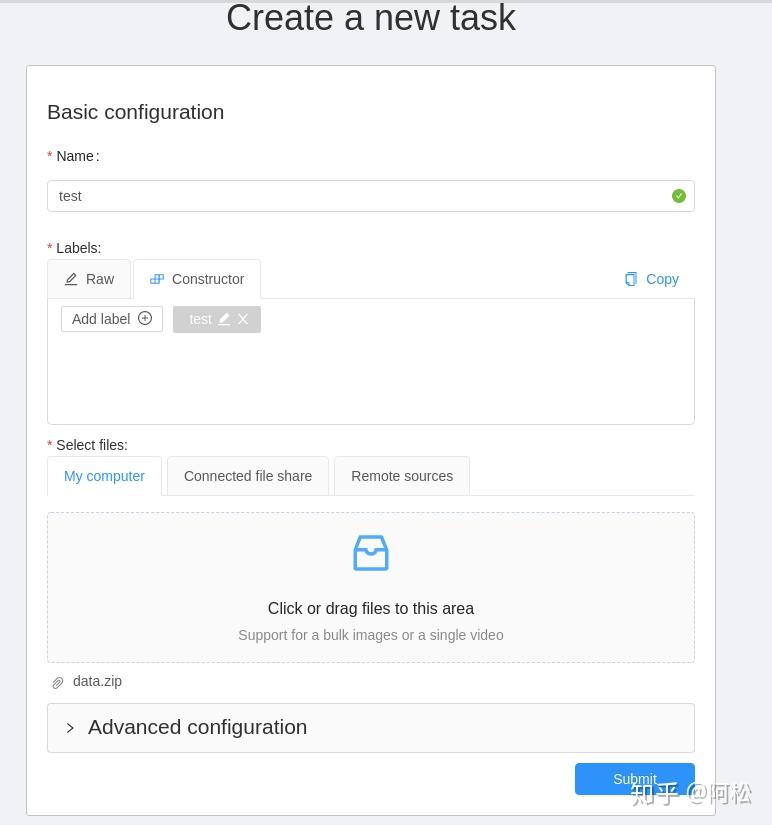This screenshot has height=825, width=772.
Task: Click the Copy labels icon
Action: pyautogui.click(x=631, y=279)
